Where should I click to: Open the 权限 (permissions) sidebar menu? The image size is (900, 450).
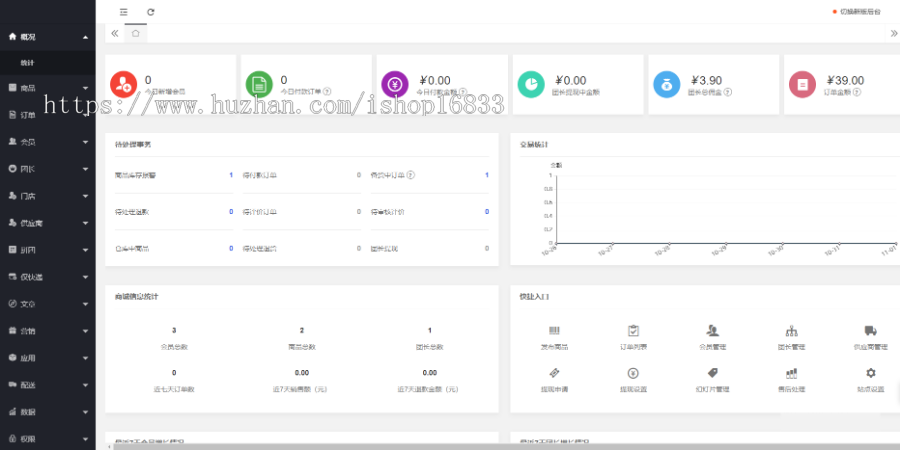48,439
